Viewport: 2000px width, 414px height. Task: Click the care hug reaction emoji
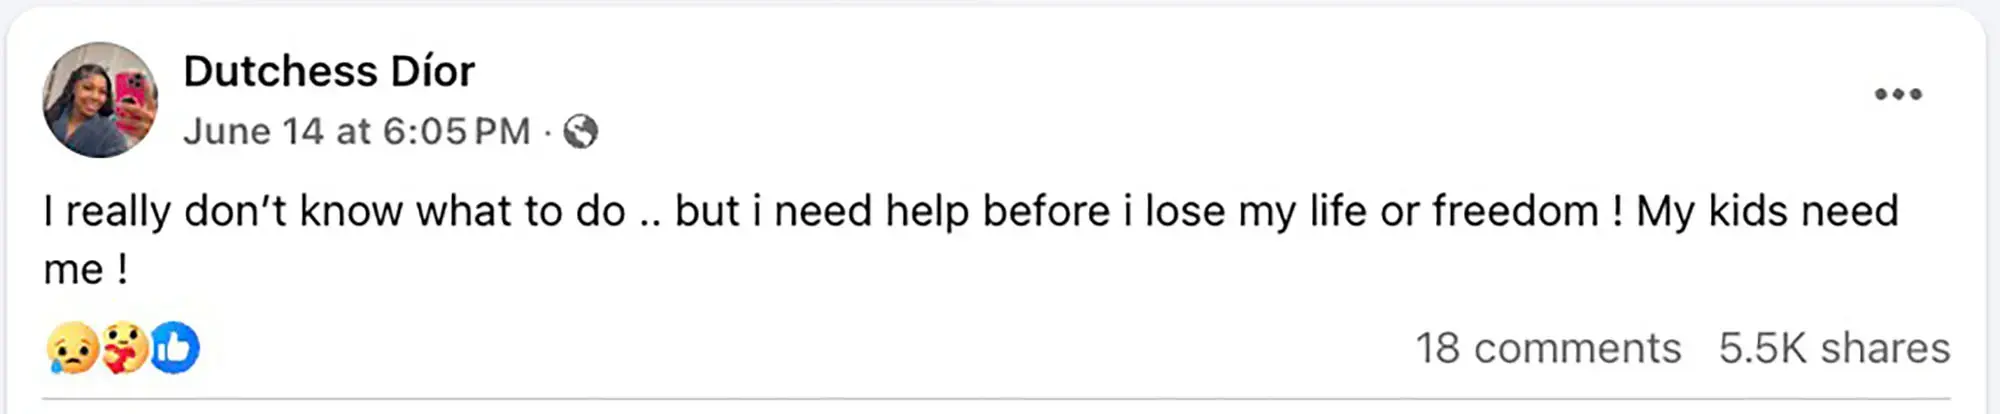[x=124, y=349]
